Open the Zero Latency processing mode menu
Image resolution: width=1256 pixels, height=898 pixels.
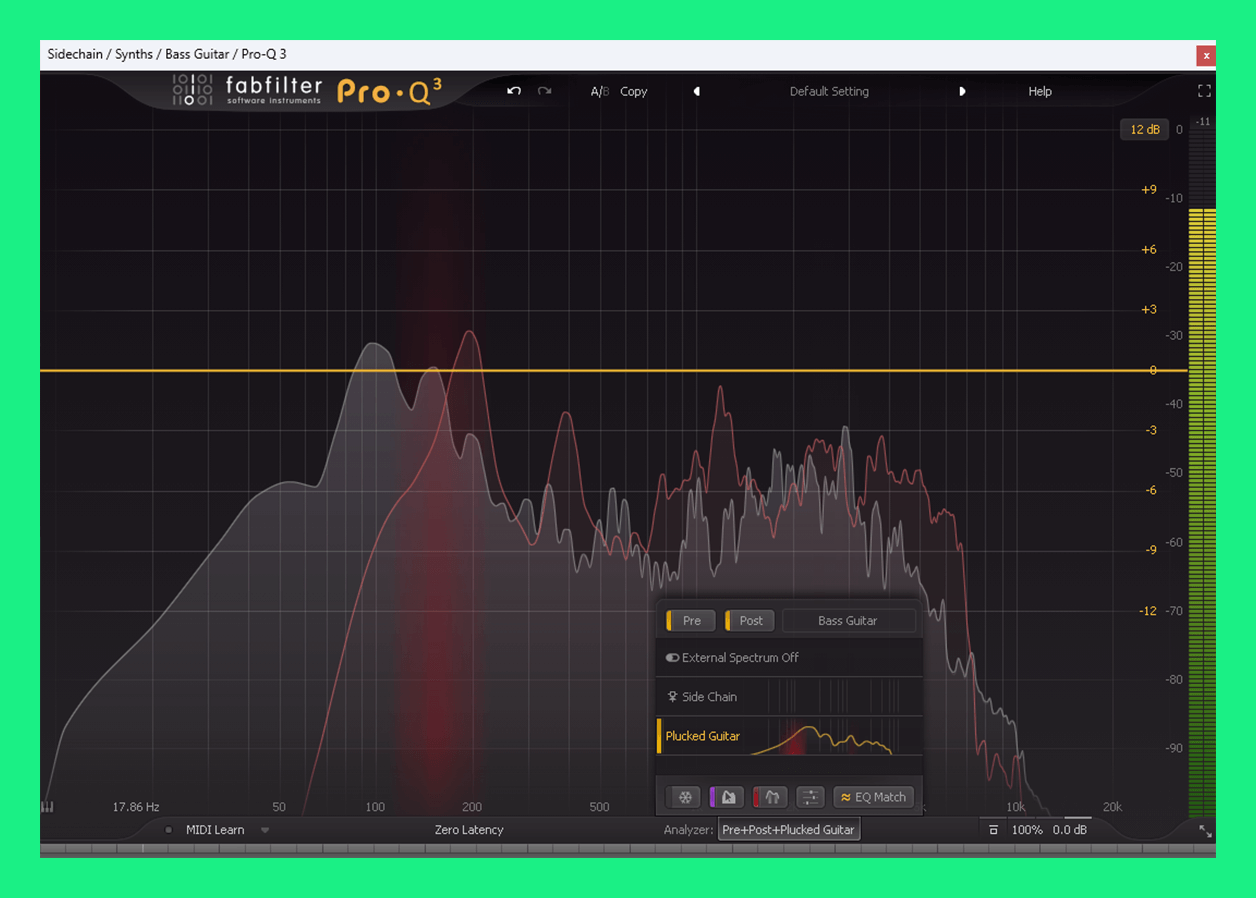point(469,830)
